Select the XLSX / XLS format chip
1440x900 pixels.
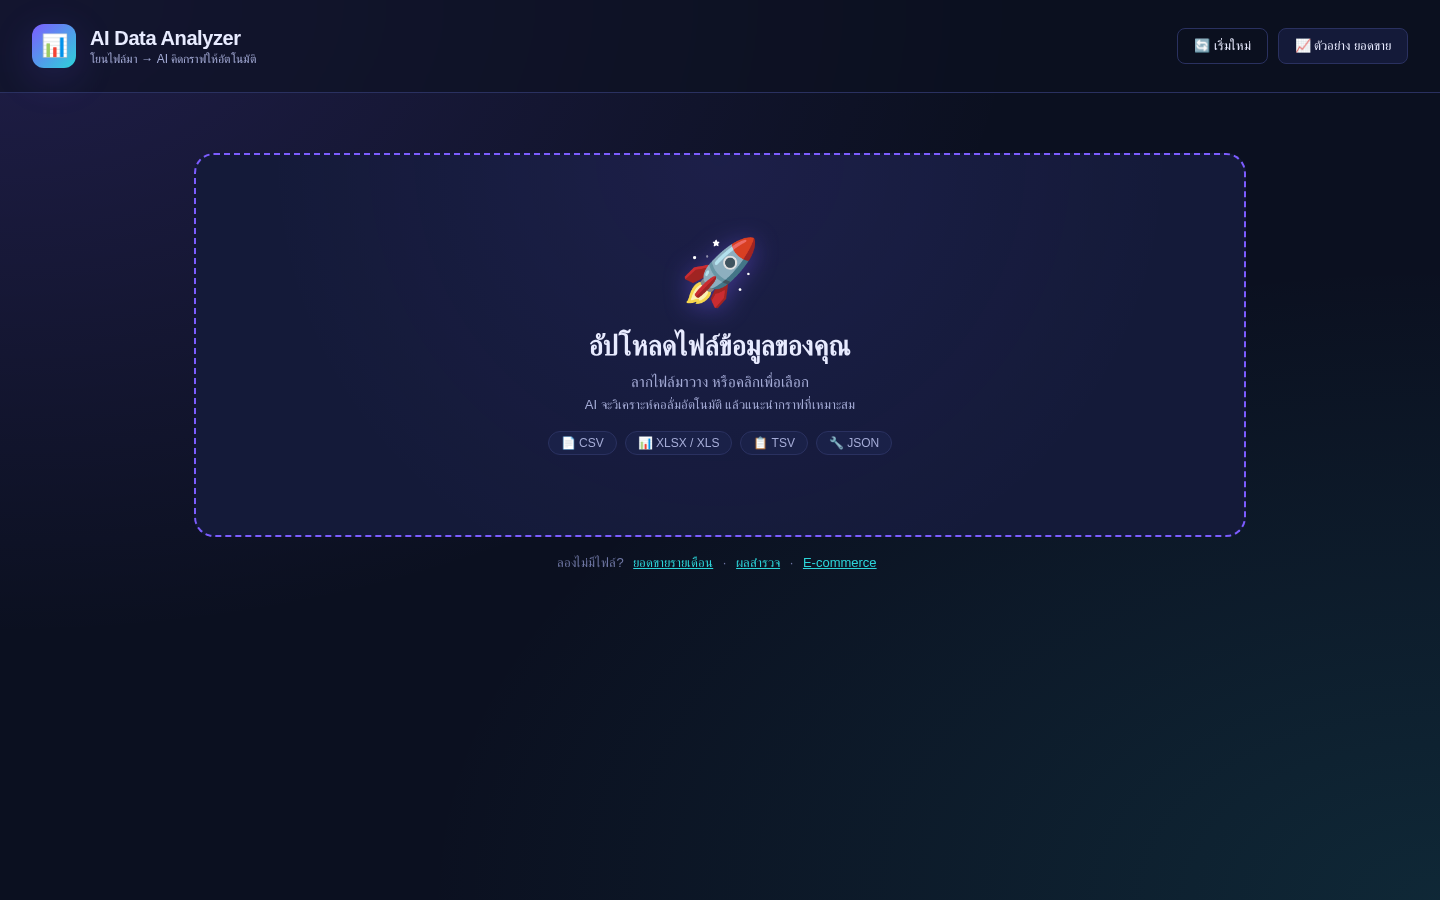point(678,443)
